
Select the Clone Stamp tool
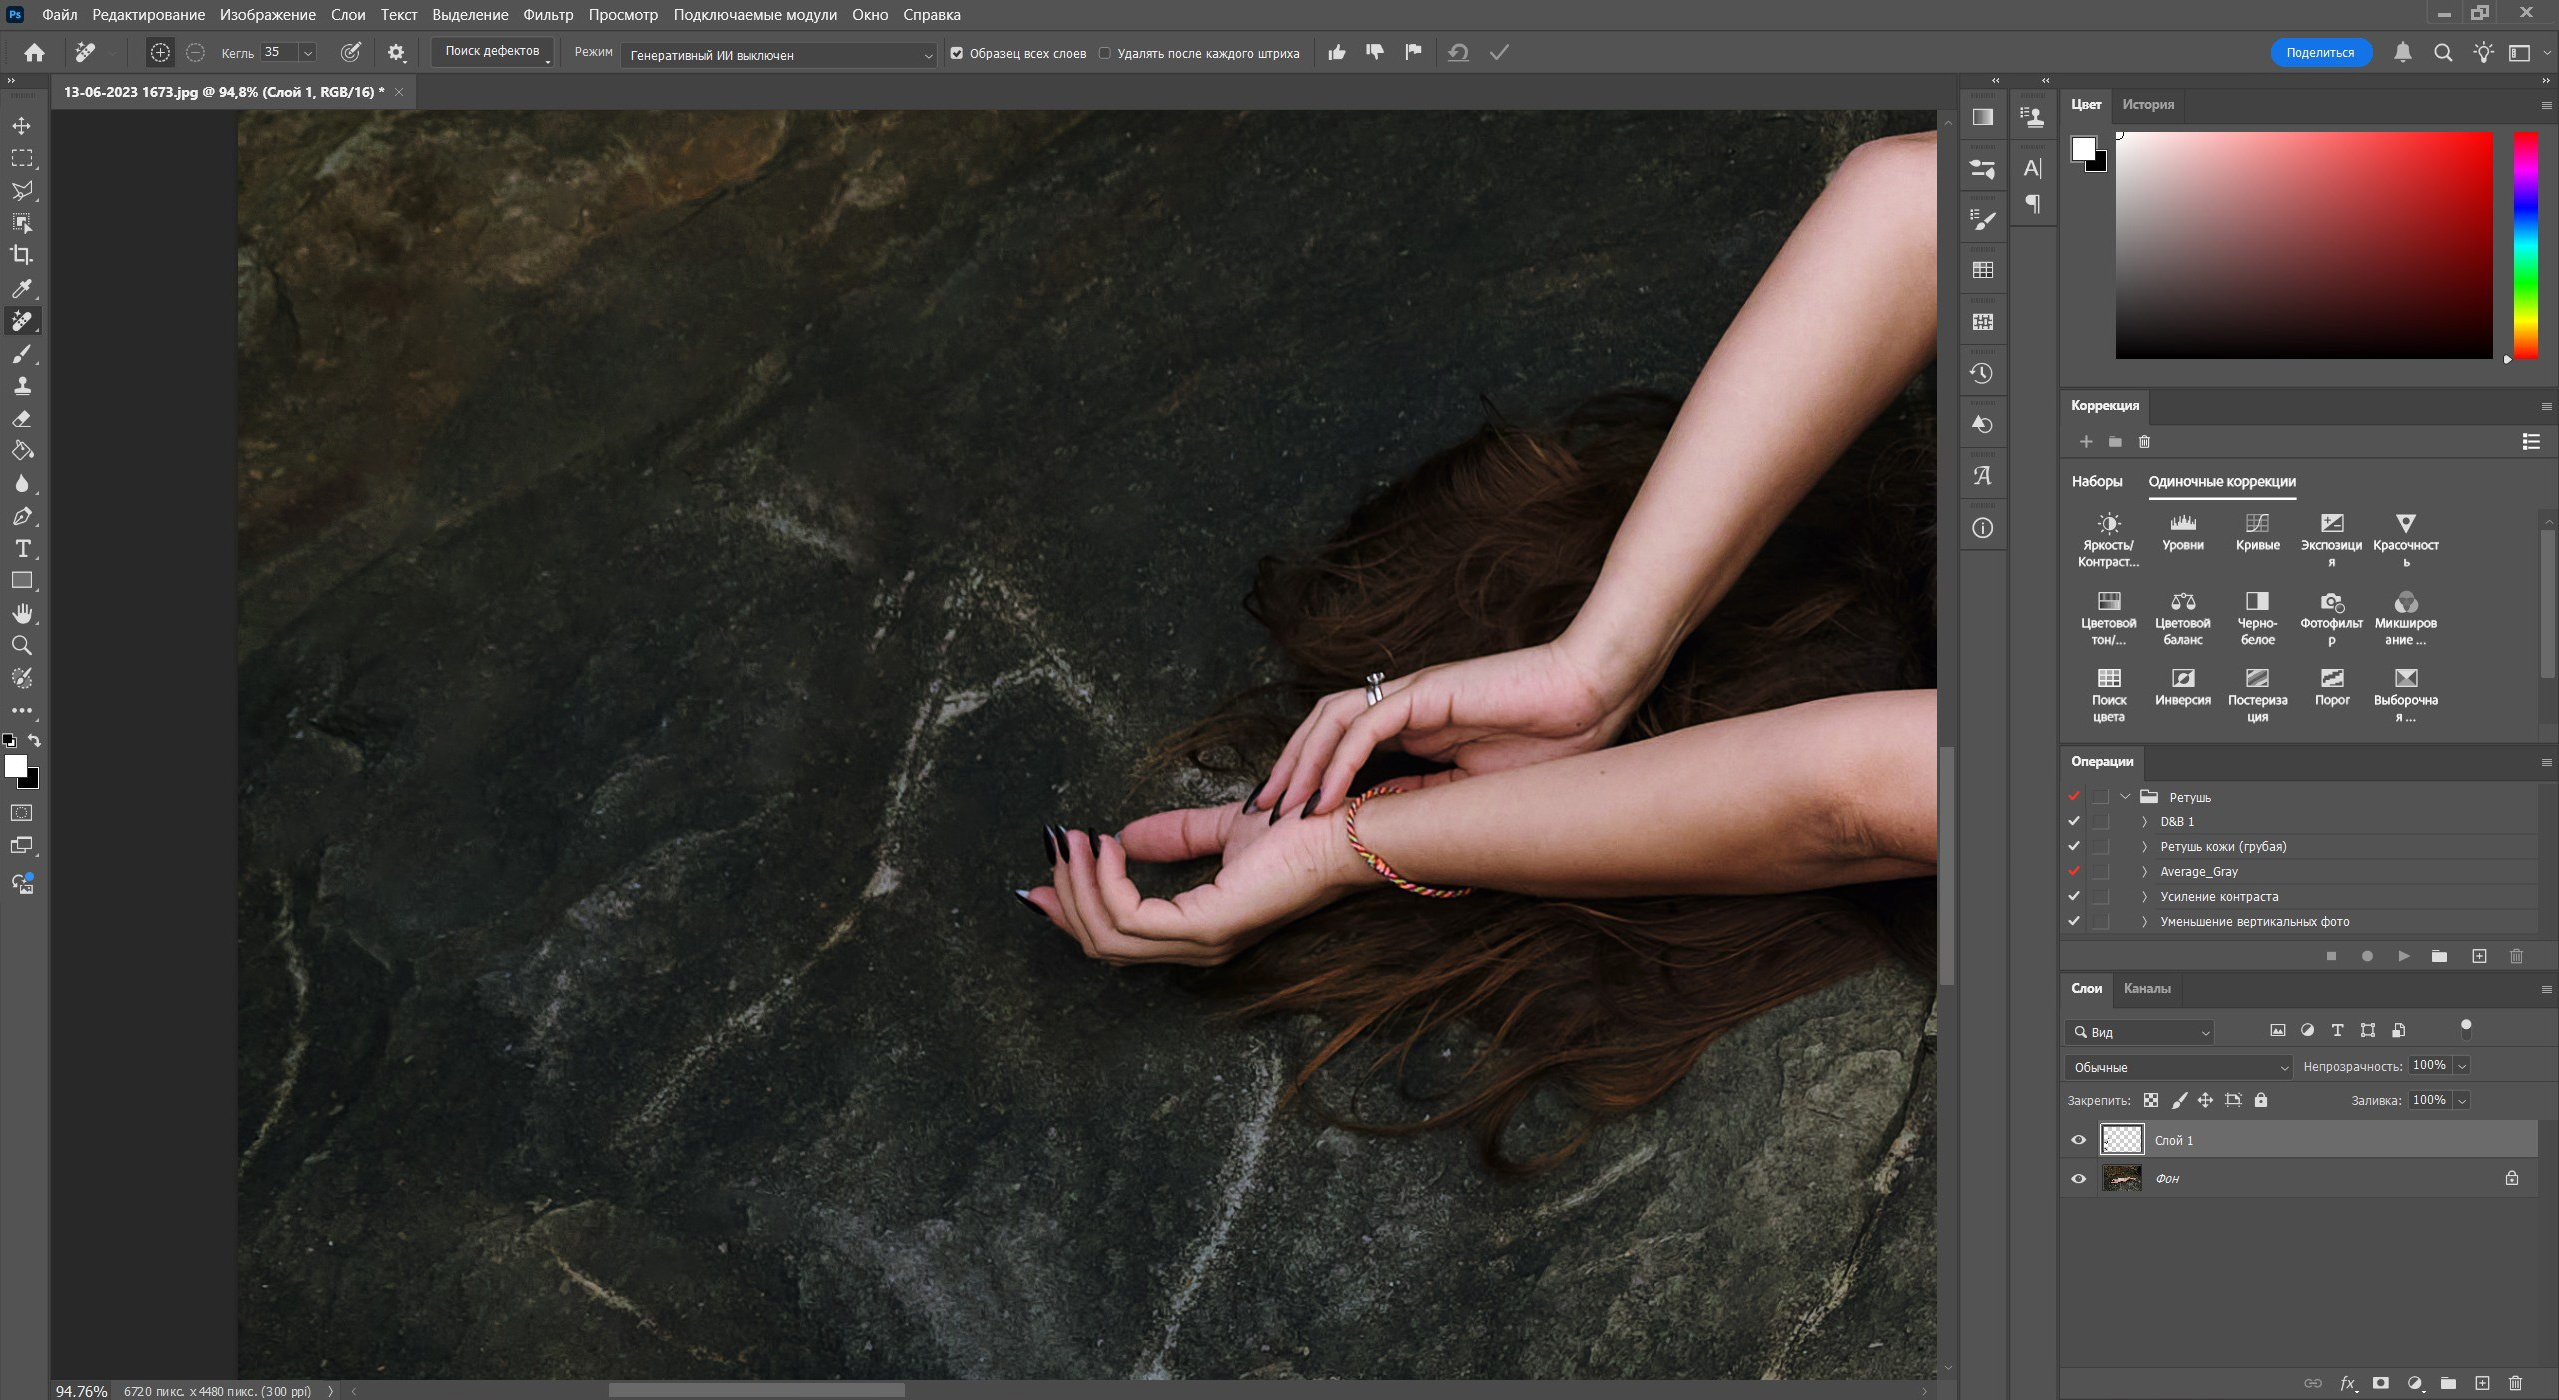pos(22,385)
